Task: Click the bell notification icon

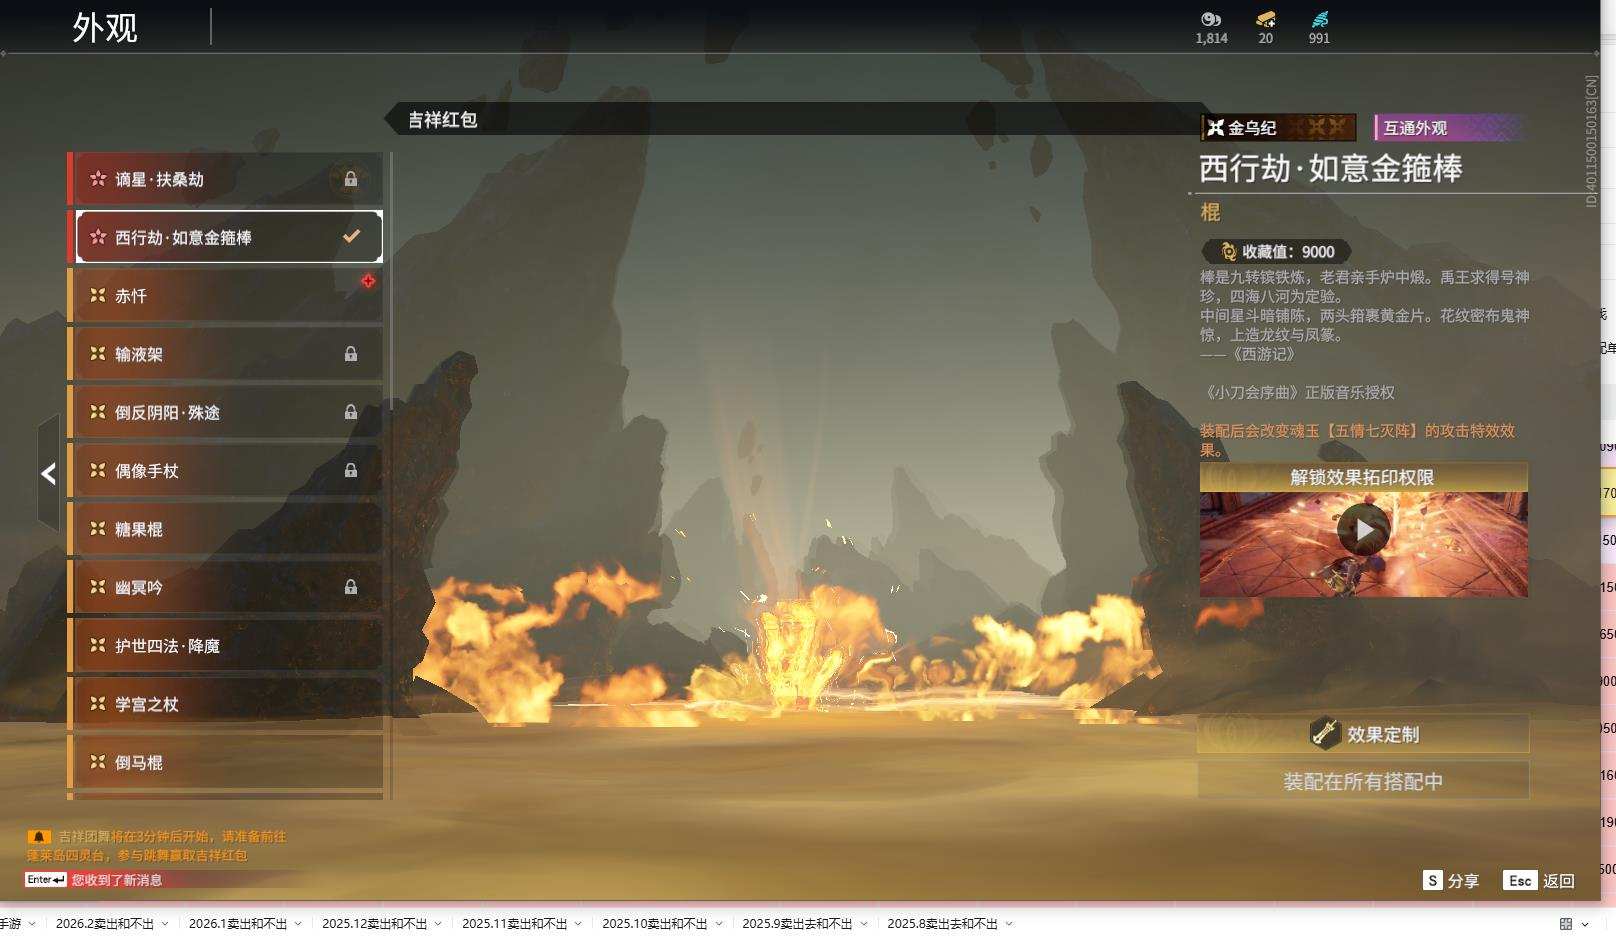Action: pyautogui.click(x=39, y=837)
